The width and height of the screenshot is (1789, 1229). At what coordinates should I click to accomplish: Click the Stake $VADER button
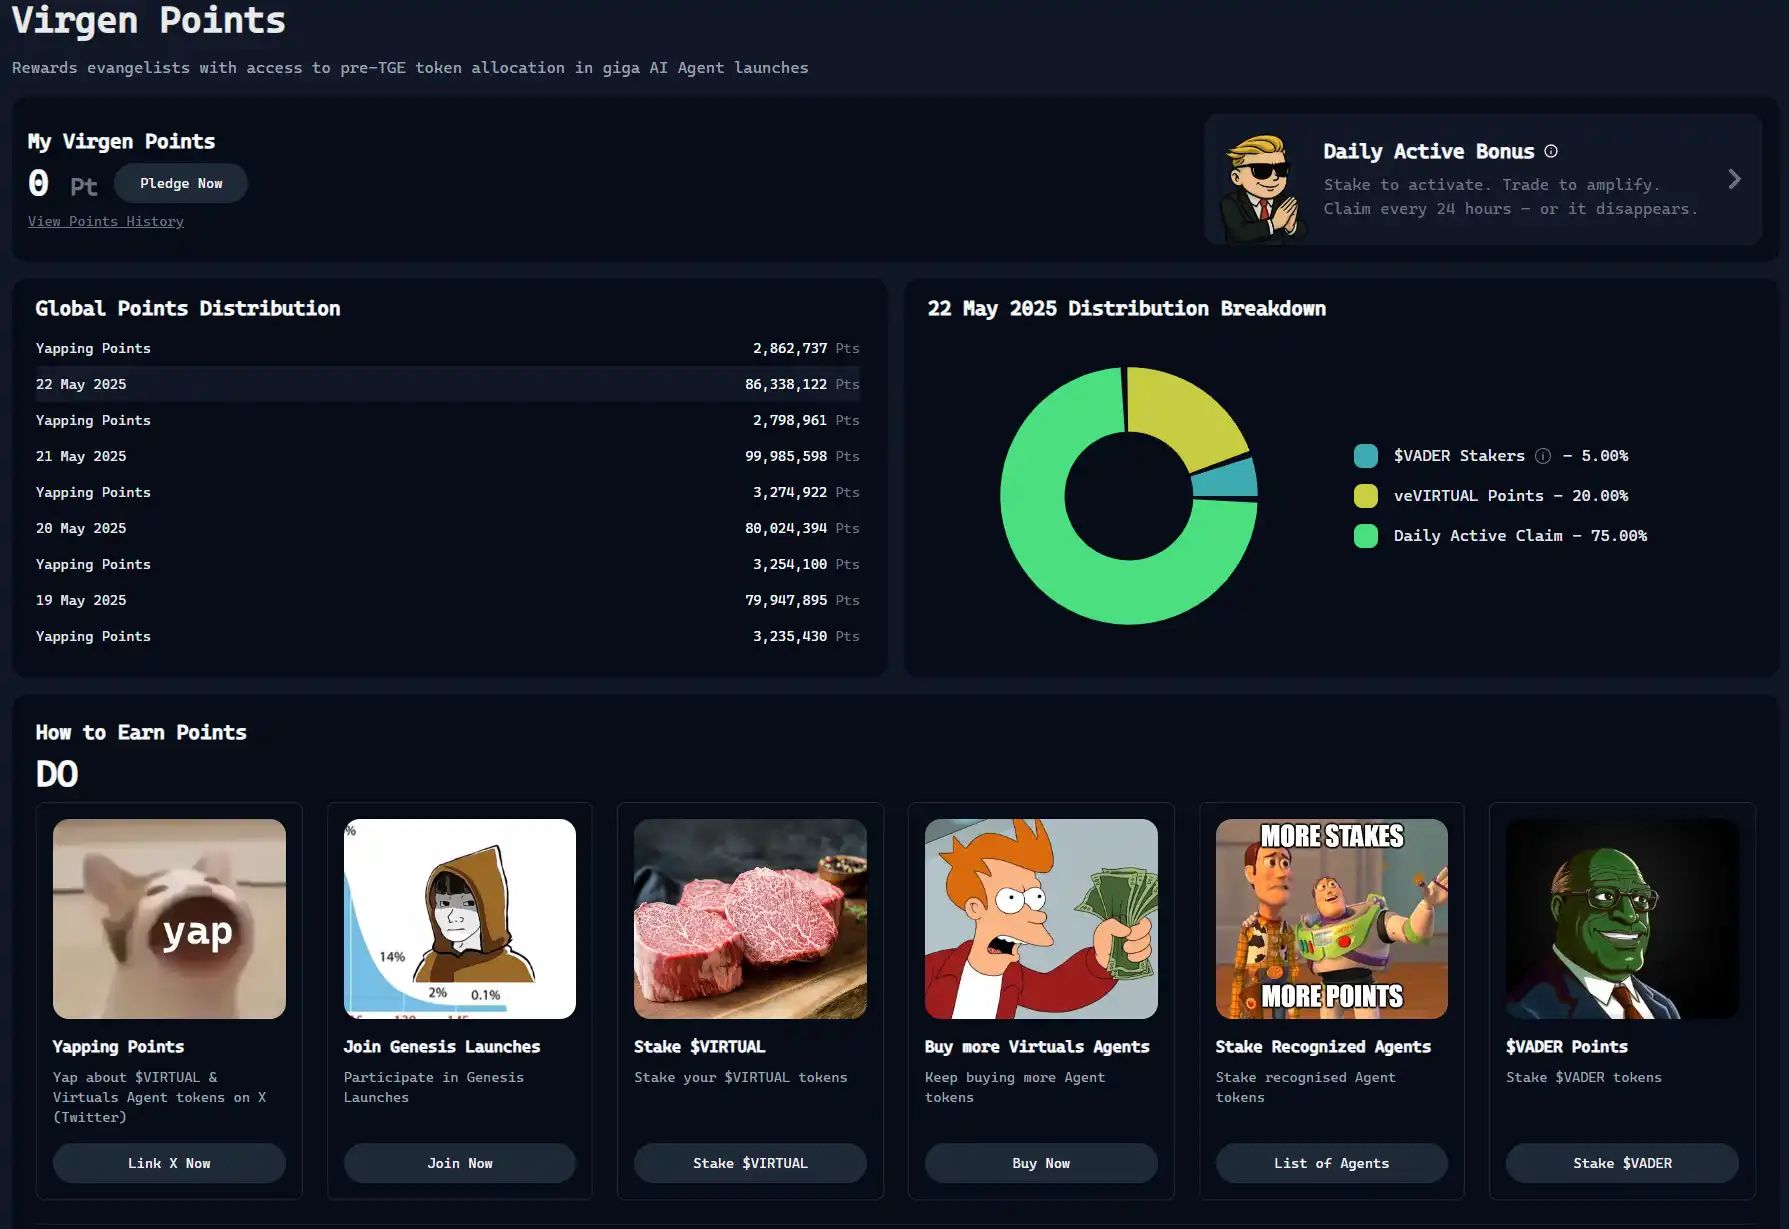(1622, 1164)
